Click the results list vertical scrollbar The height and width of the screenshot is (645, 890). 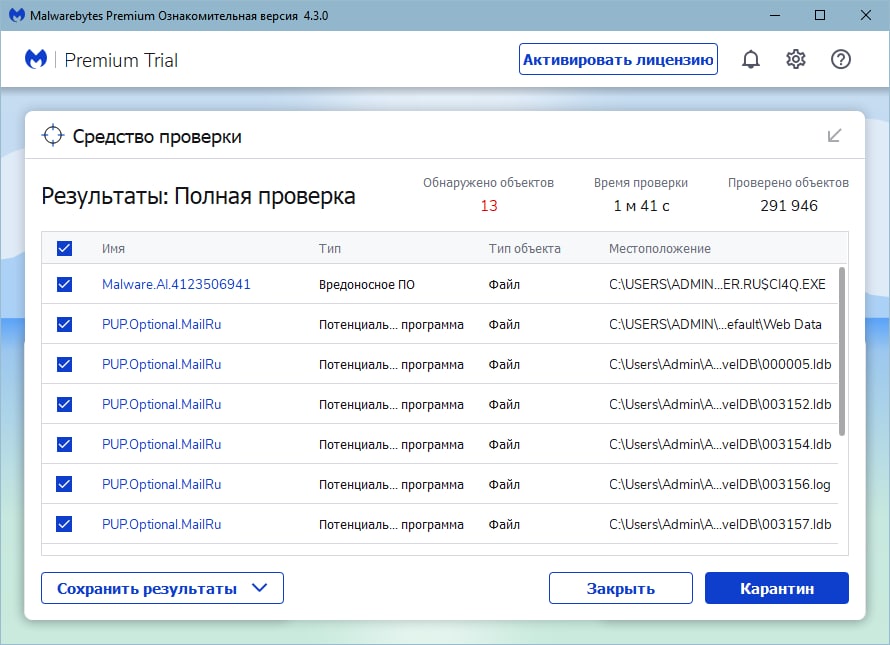click(x=842, y=351)
